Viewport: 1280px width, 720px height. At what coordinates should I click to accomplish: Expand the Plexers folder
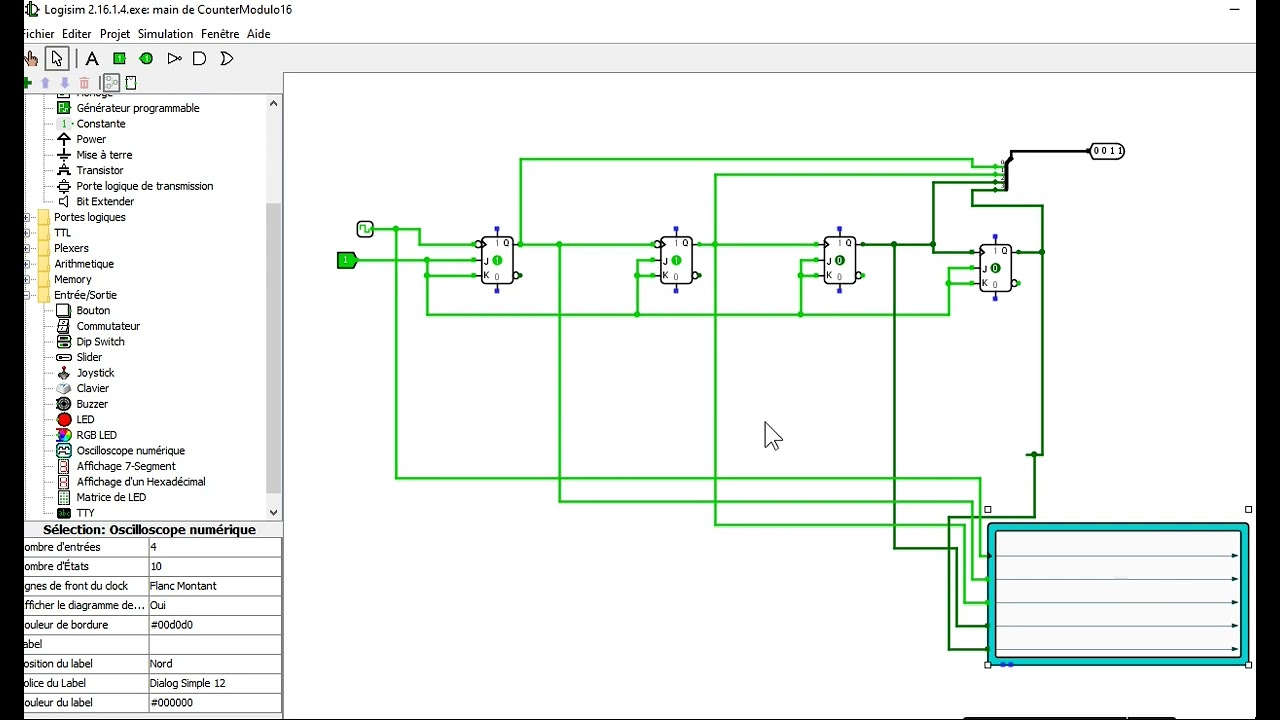pos(28,248)
